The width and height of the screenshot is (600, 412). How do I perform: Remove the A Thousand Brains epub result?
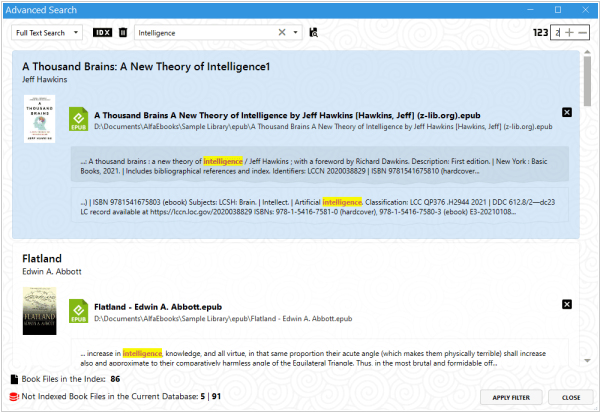pos(567,113)
